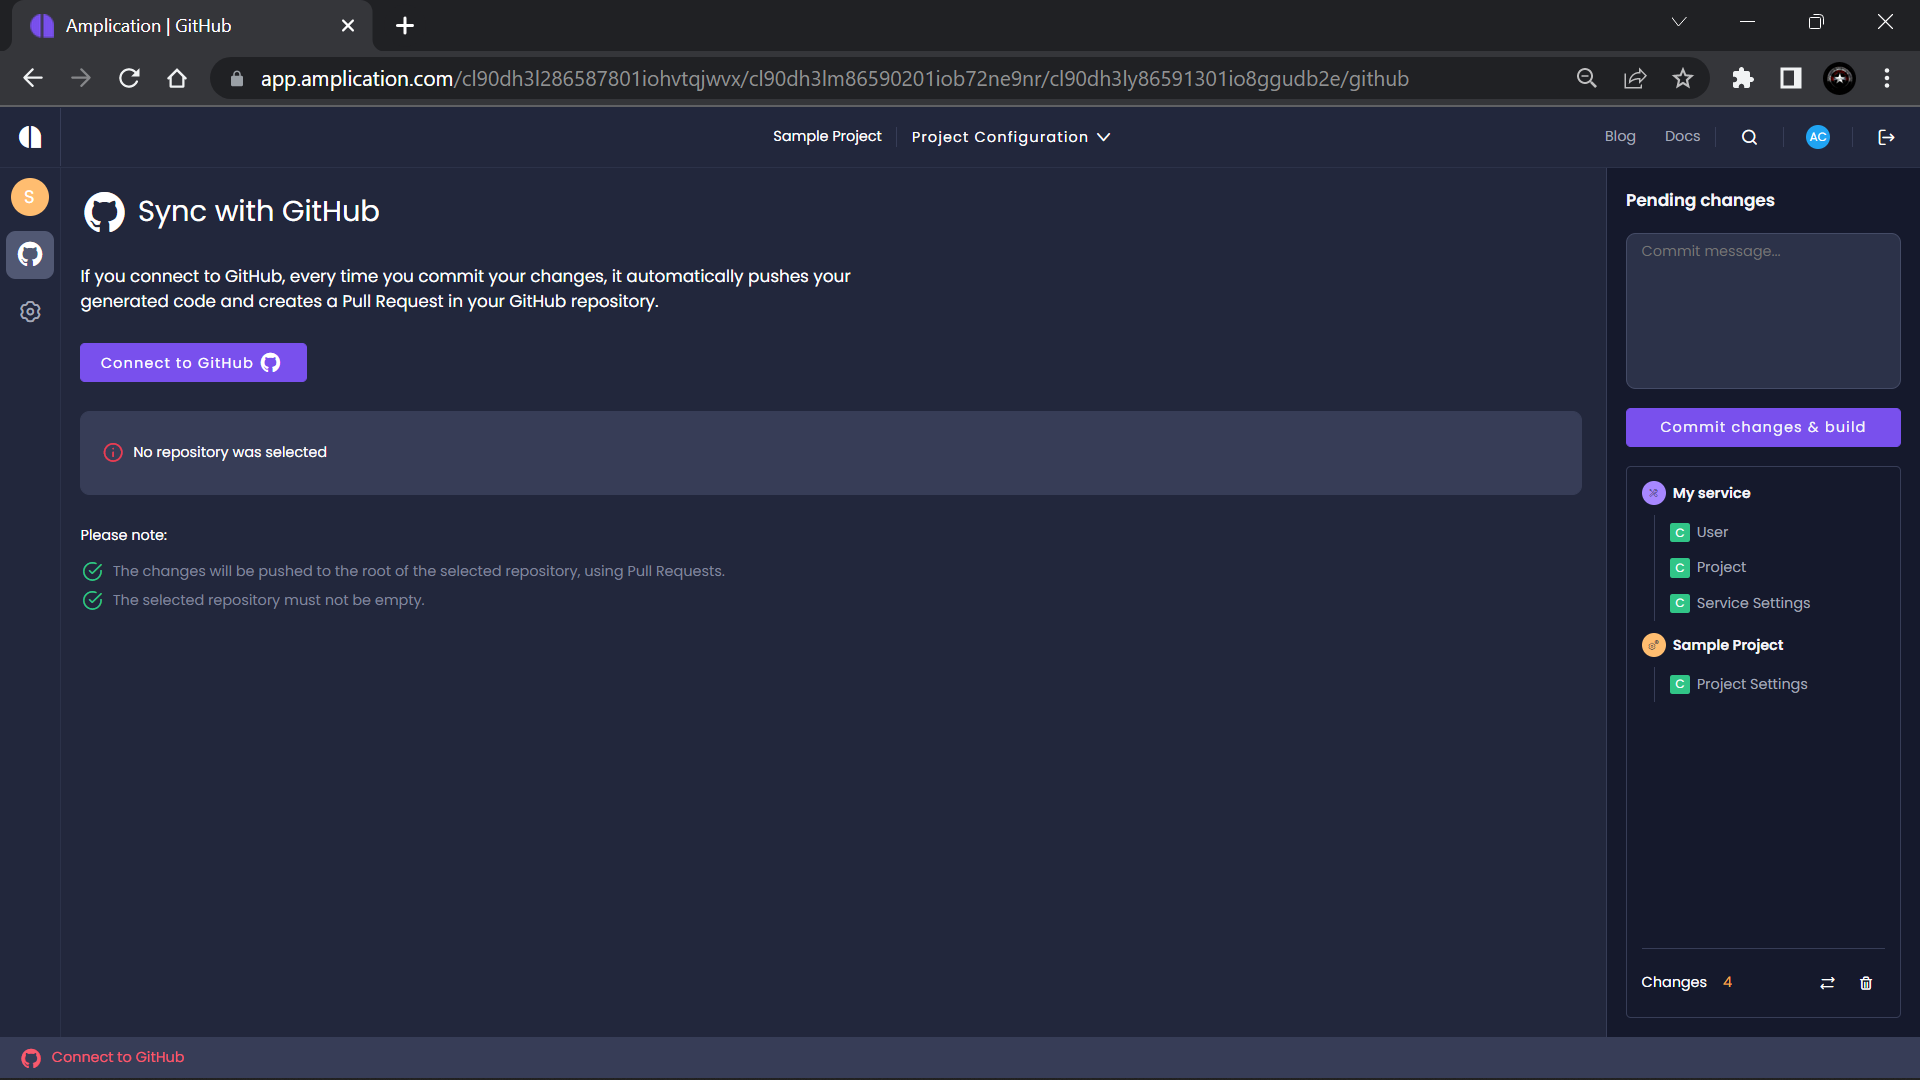Expand the Project Configuration dropdown
This screenshot has height=1080, width=1920.
tap(1010, 137)
